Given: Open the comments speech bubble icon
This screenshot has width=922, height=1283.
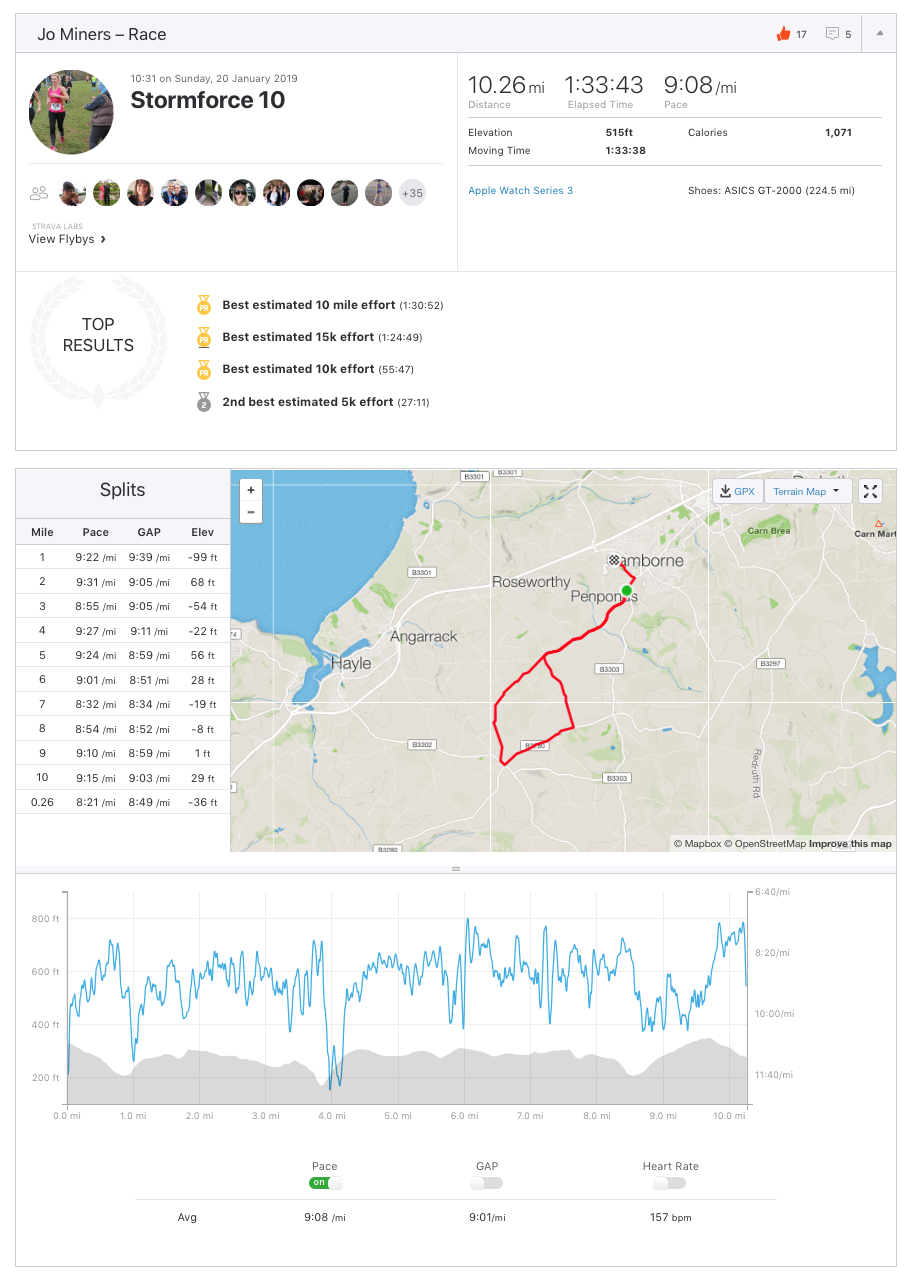Looking at the screenshot, I should click(x=832, y=34).
